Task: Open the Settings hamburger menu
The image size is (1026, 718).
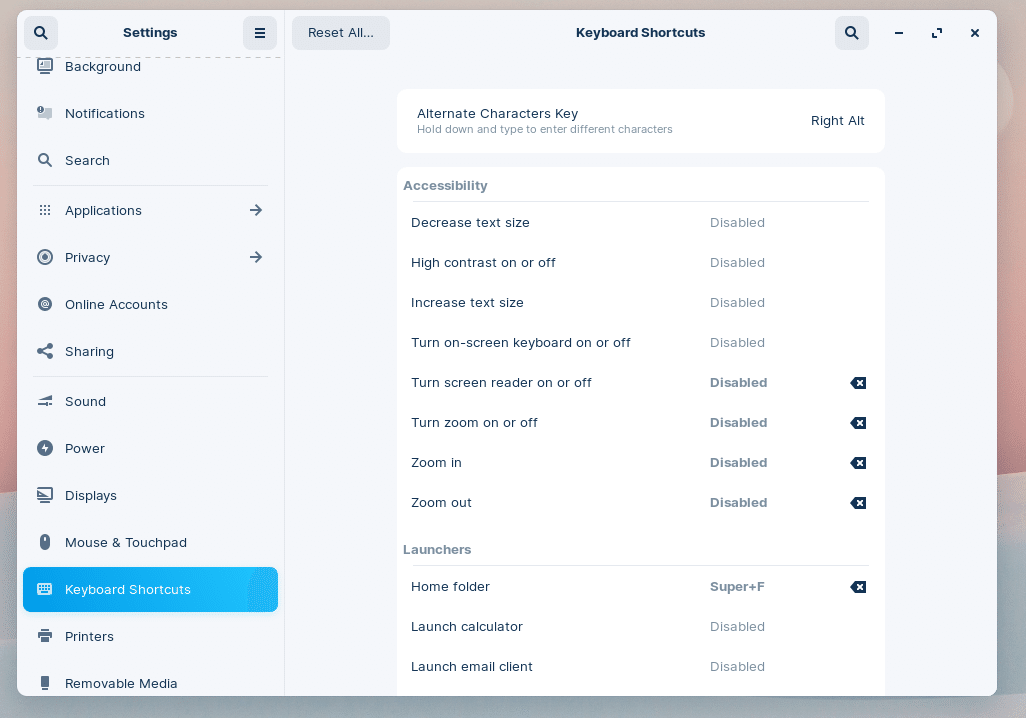Action: (260, 33)
